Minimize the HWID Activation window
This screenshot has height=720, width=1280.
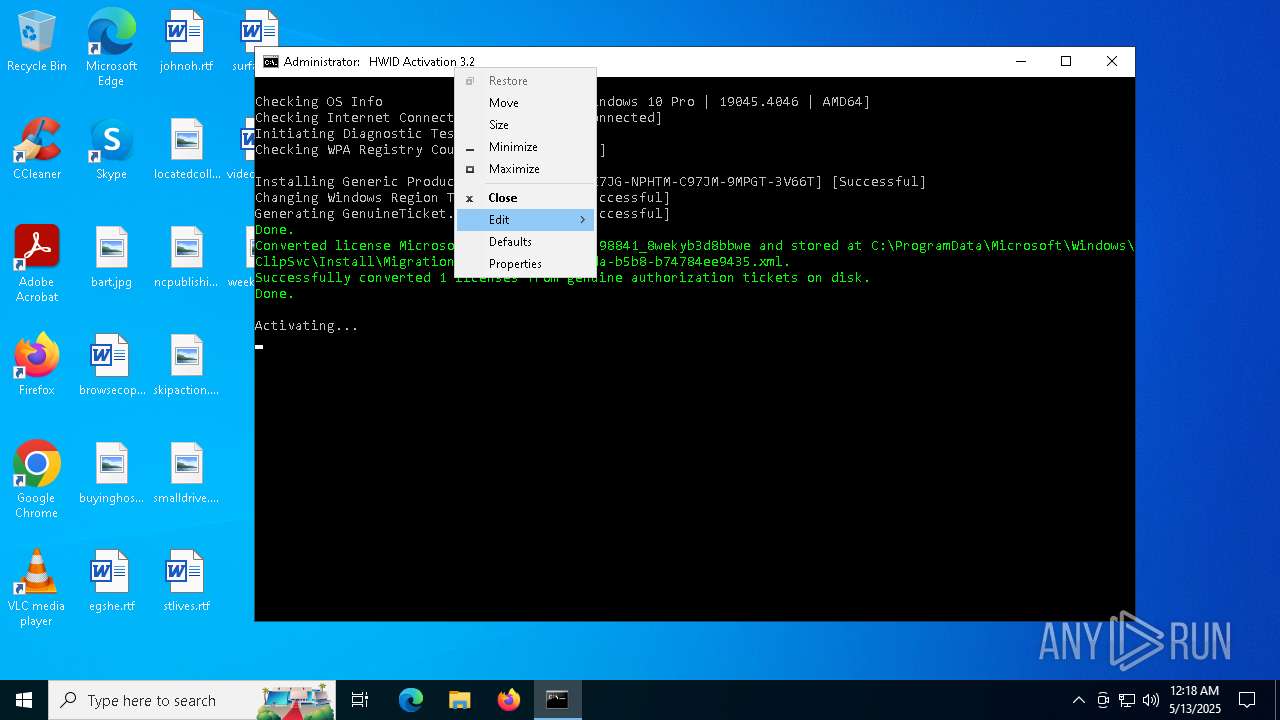1021,62
